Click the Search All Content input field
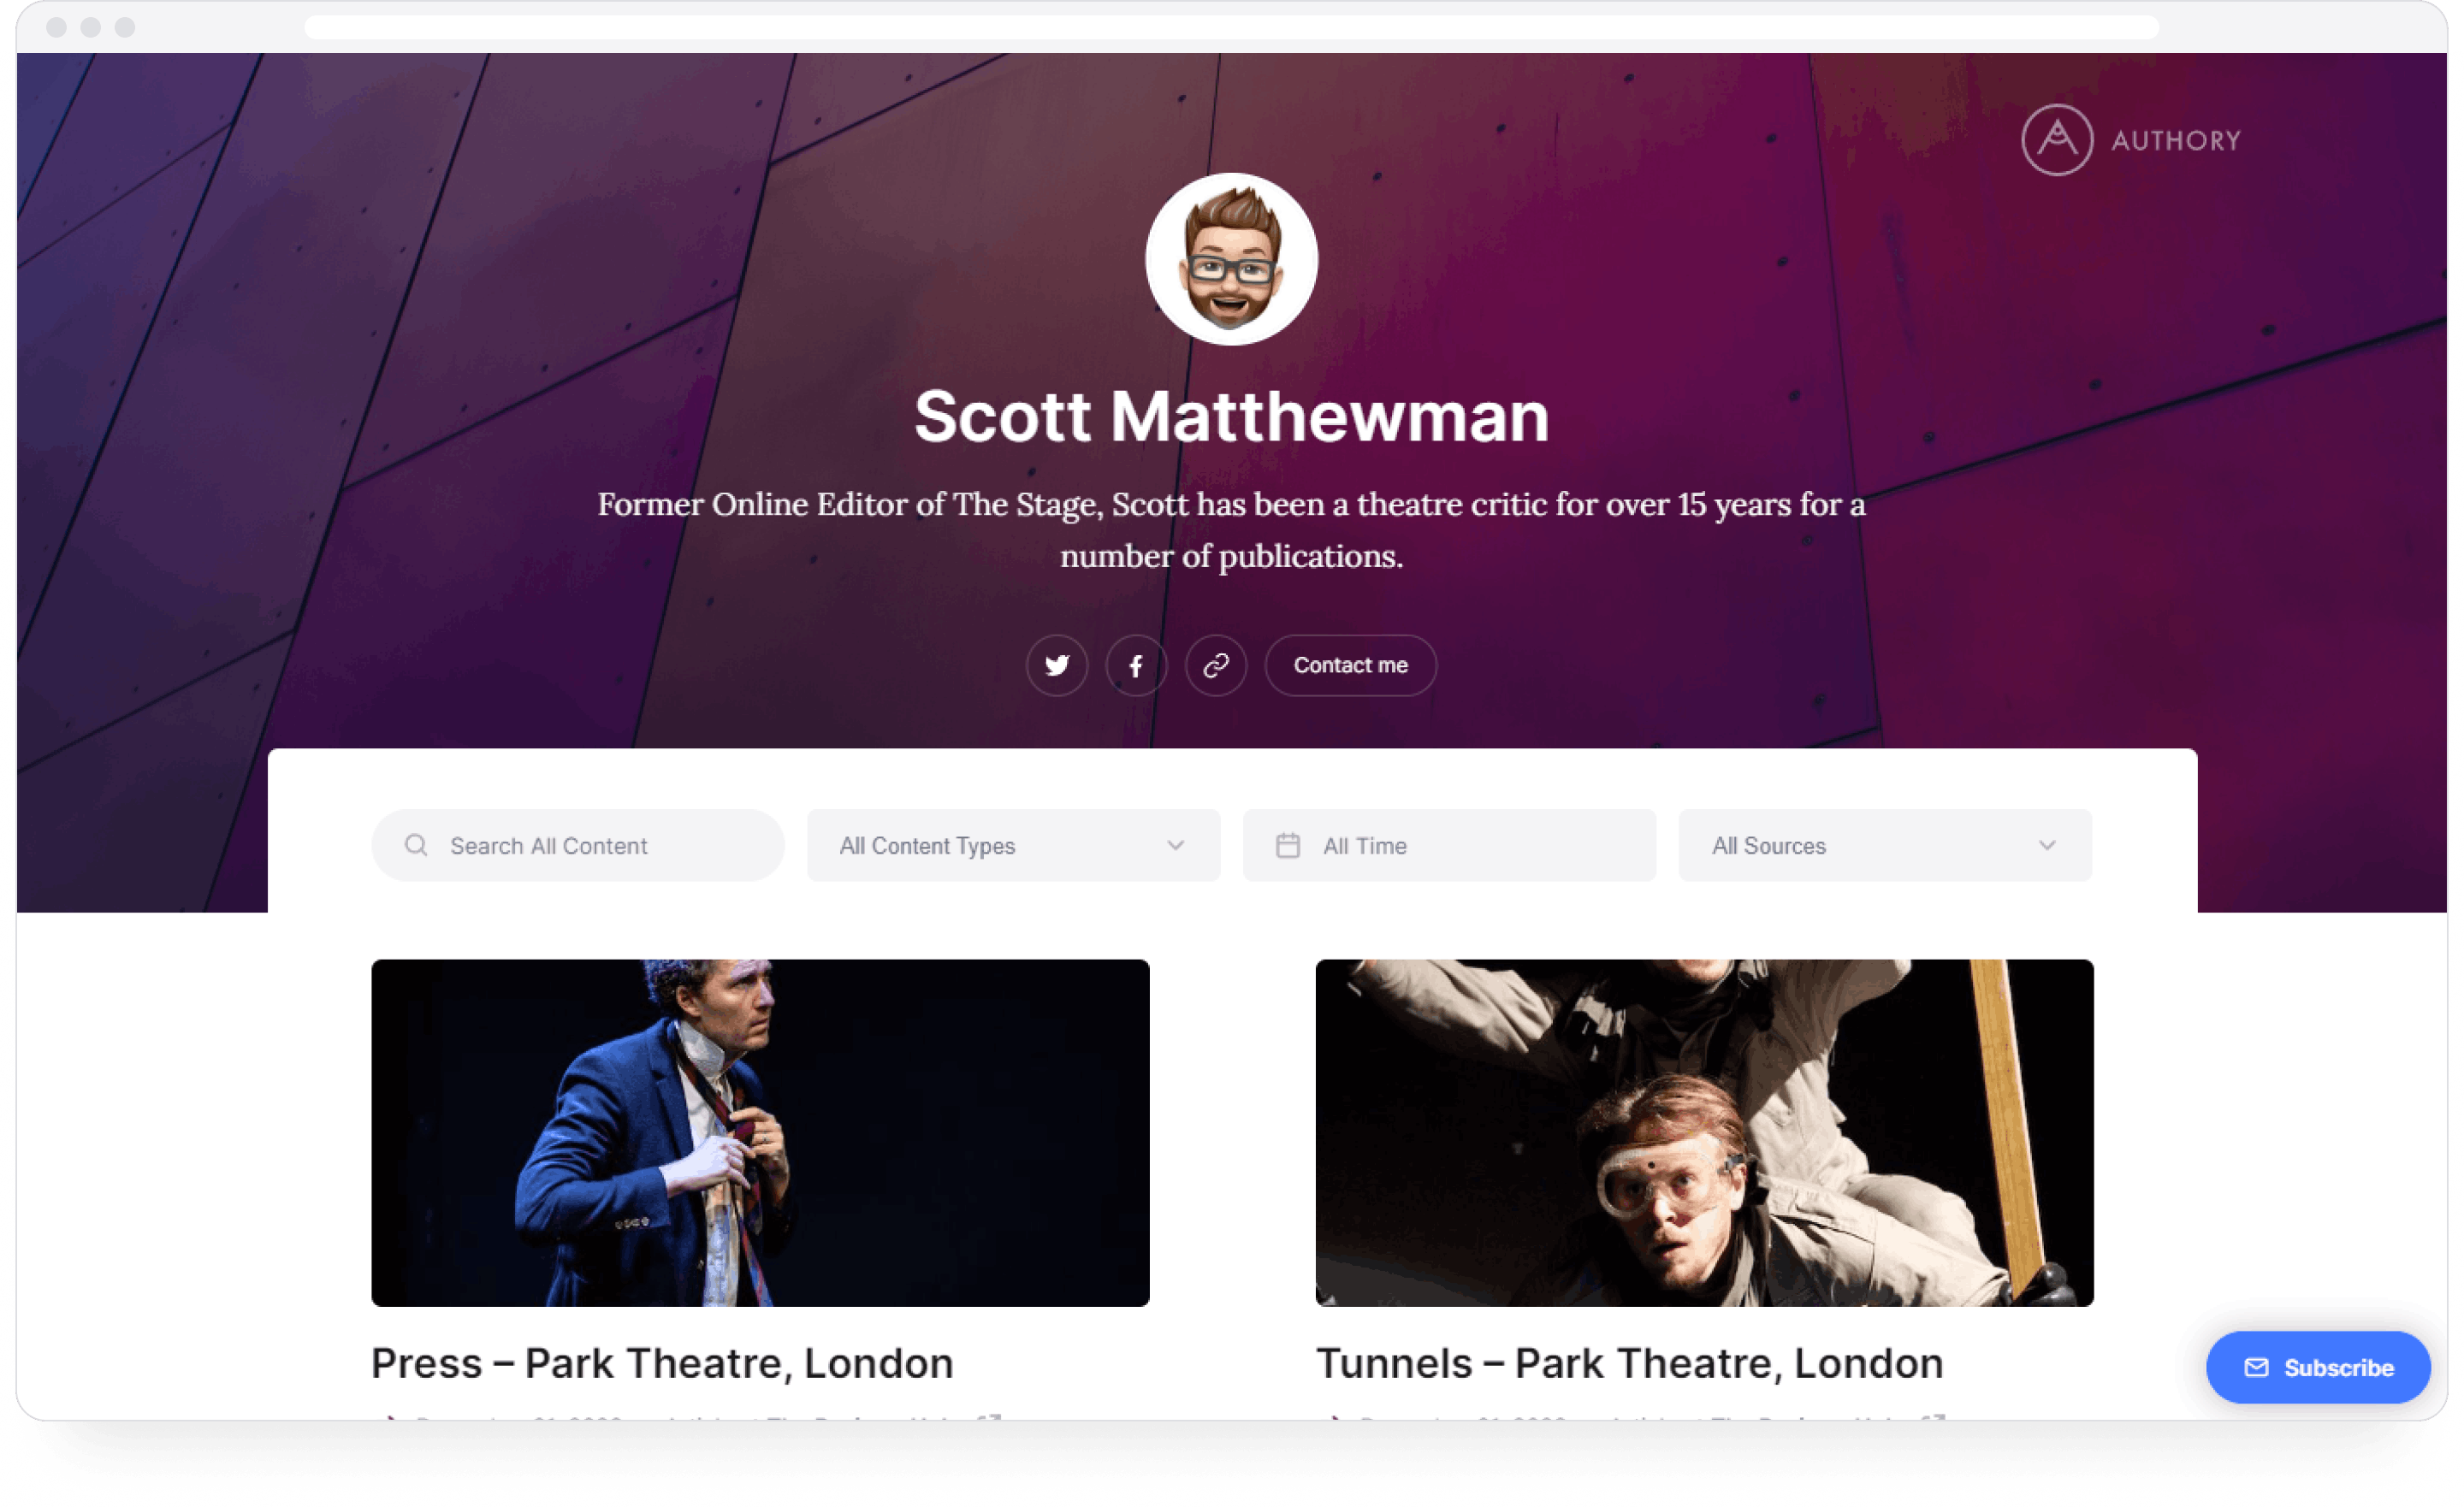 (x=579, y=844)
